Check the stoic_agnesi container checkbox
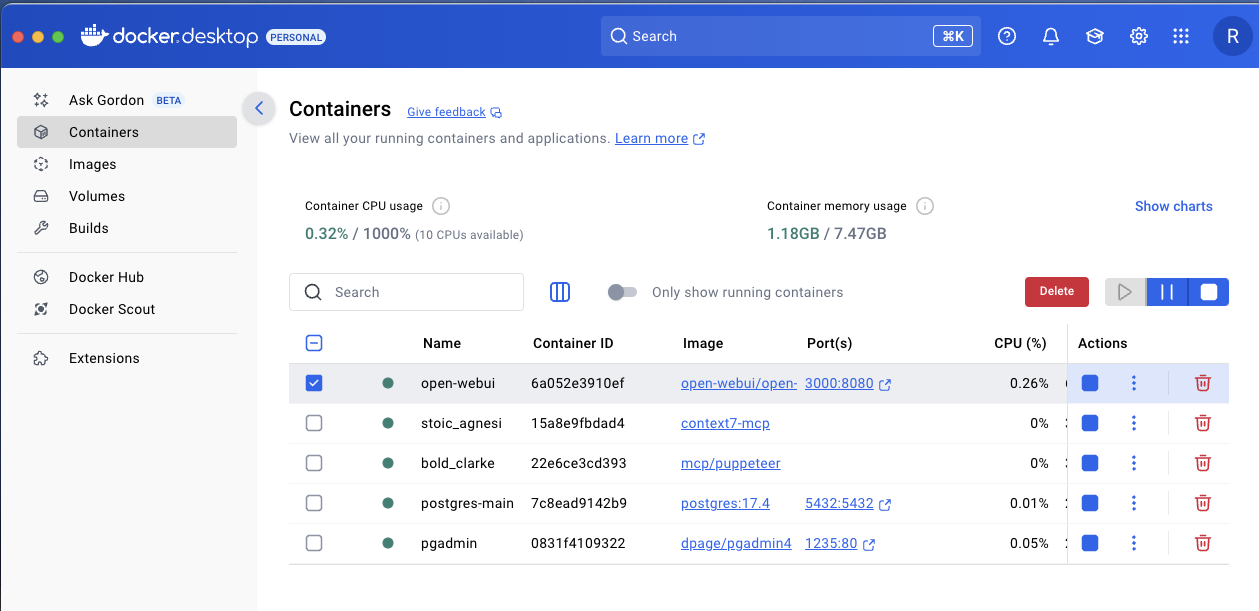 314,423
